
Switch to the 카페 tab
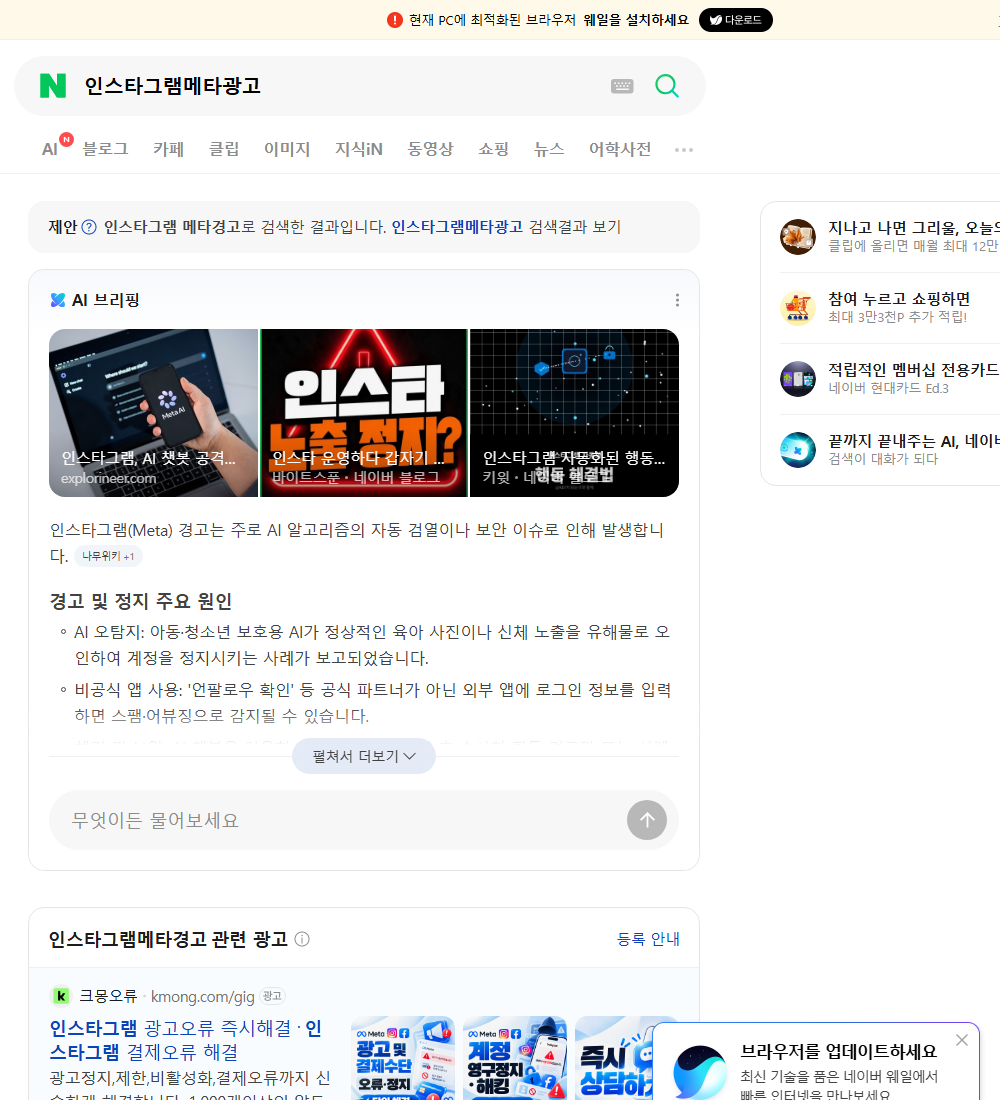click(x=168, y=149)
